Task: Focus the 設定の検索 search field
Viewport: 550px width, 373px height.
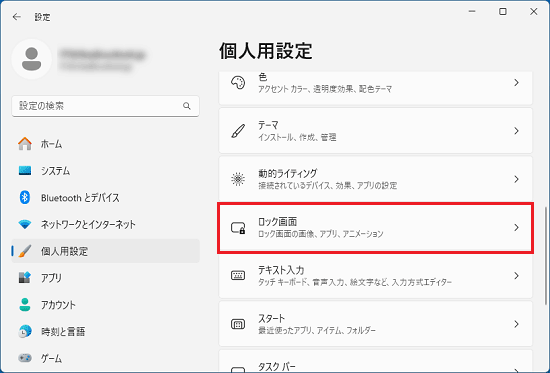Action: point(105,106)
